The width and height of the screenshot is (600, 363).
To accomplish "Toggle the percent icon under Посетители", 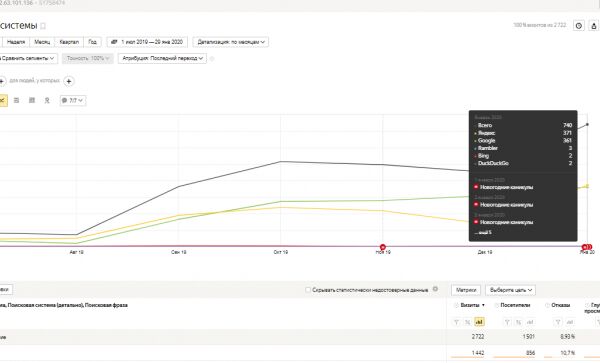I will tap(518, 322).
